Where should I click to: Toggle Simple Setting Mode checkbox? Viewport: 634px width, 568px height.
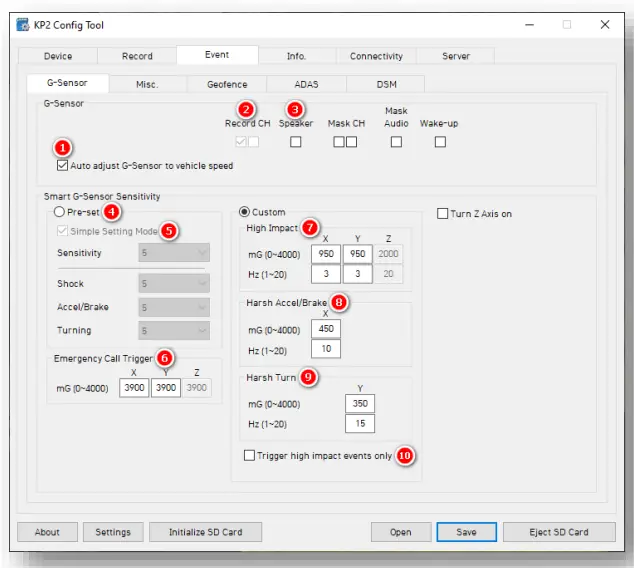click(x=62, y=231)
